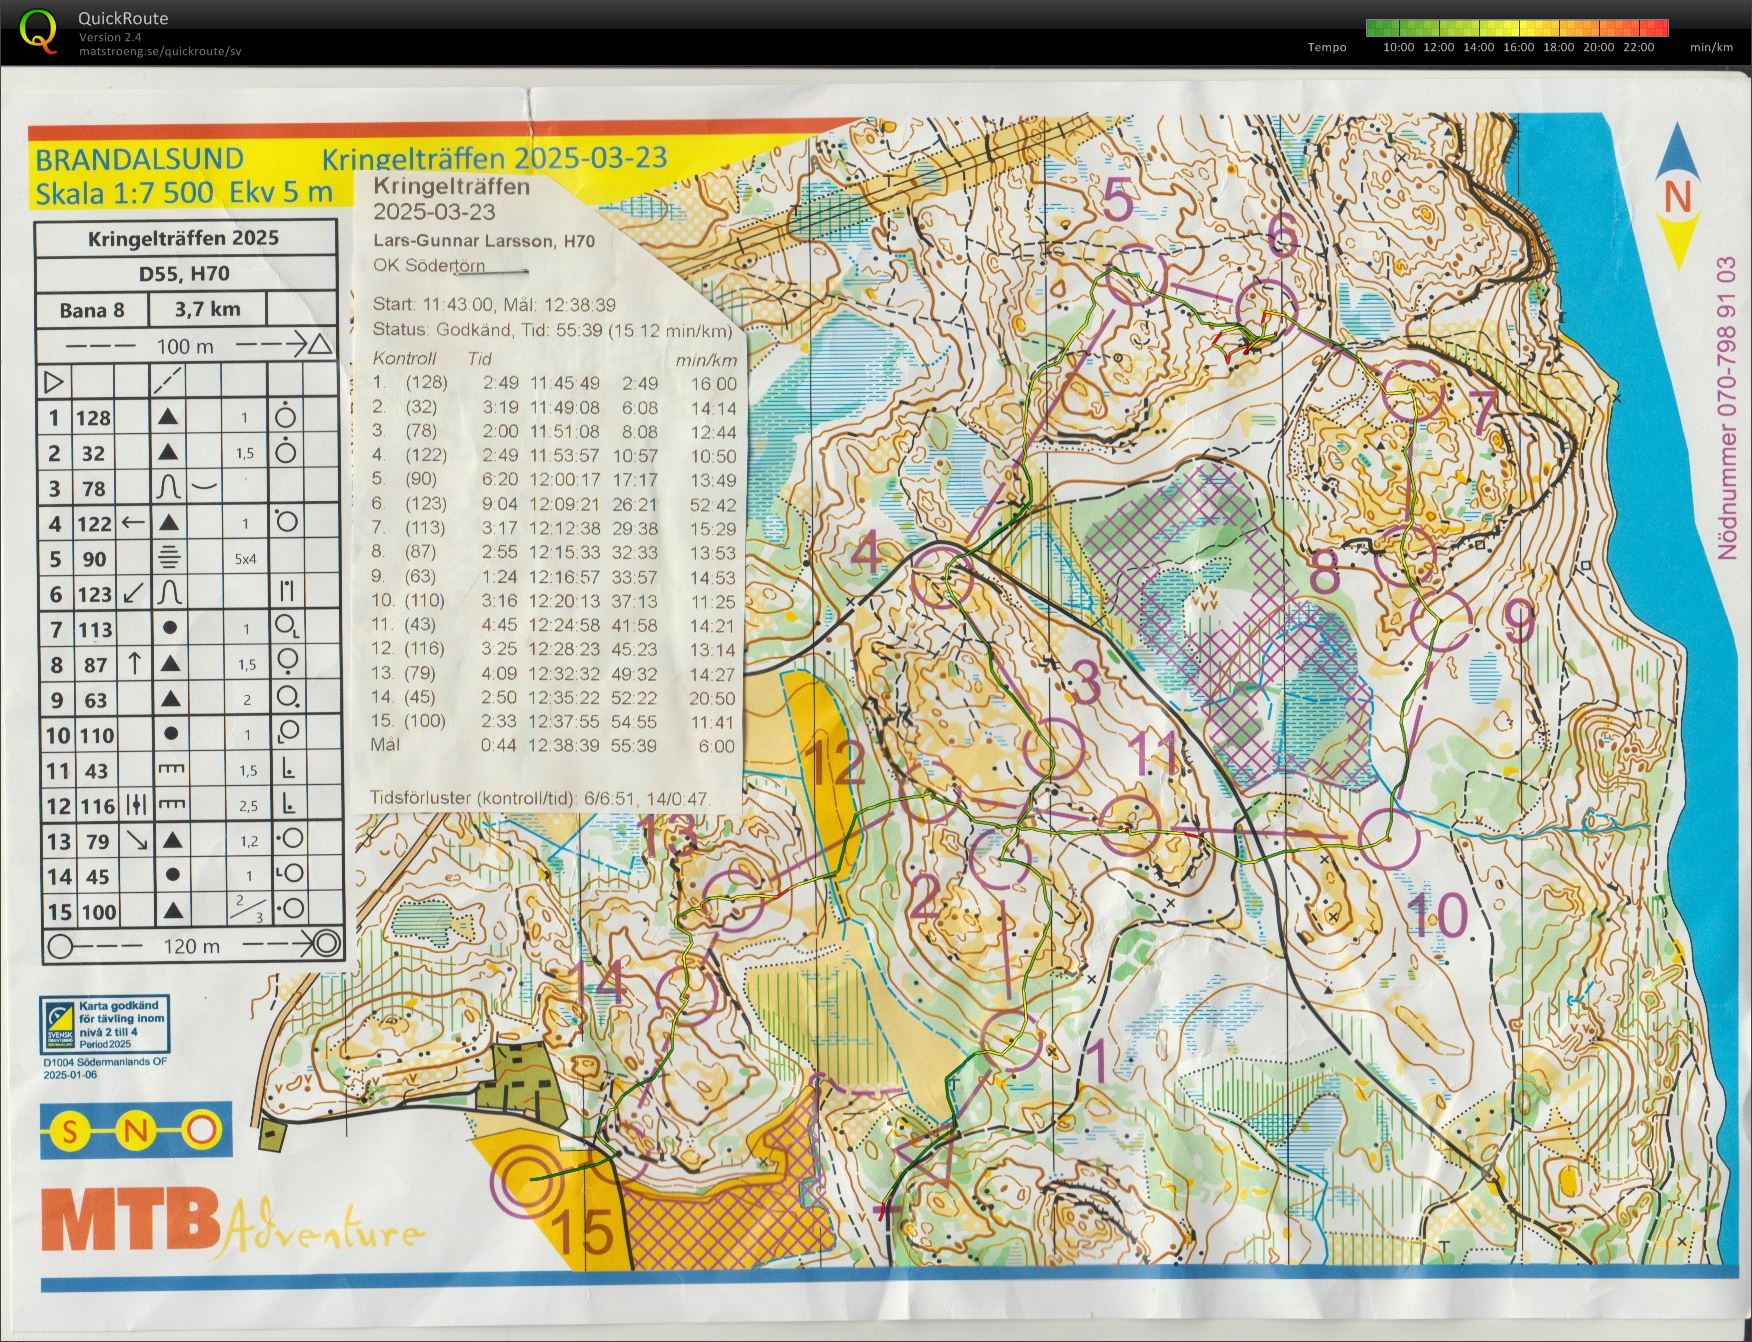Click the MTB Adventure logo
The width and height of the screenshot is (1752, 1342).
click(x=232, y=1220)
